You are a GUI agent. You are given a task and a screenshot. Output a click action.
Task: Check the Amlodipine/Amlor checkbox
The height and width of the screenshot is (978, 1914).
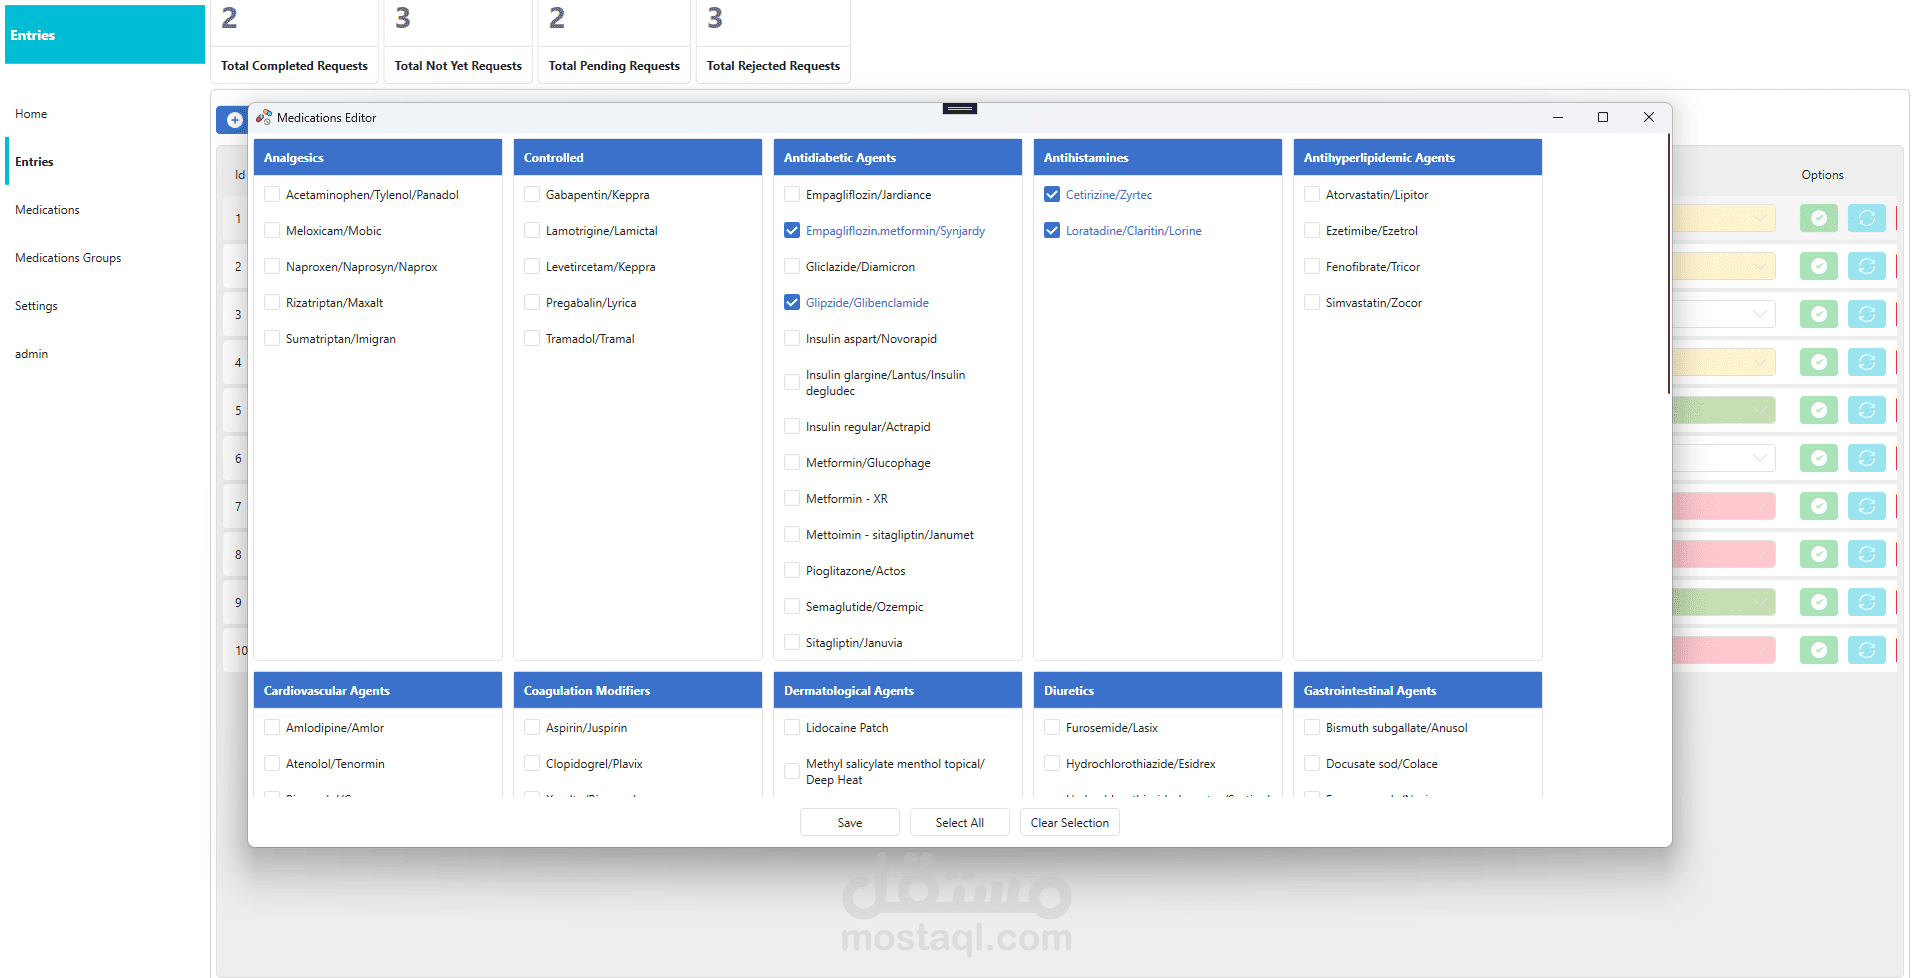pos(272,728)
